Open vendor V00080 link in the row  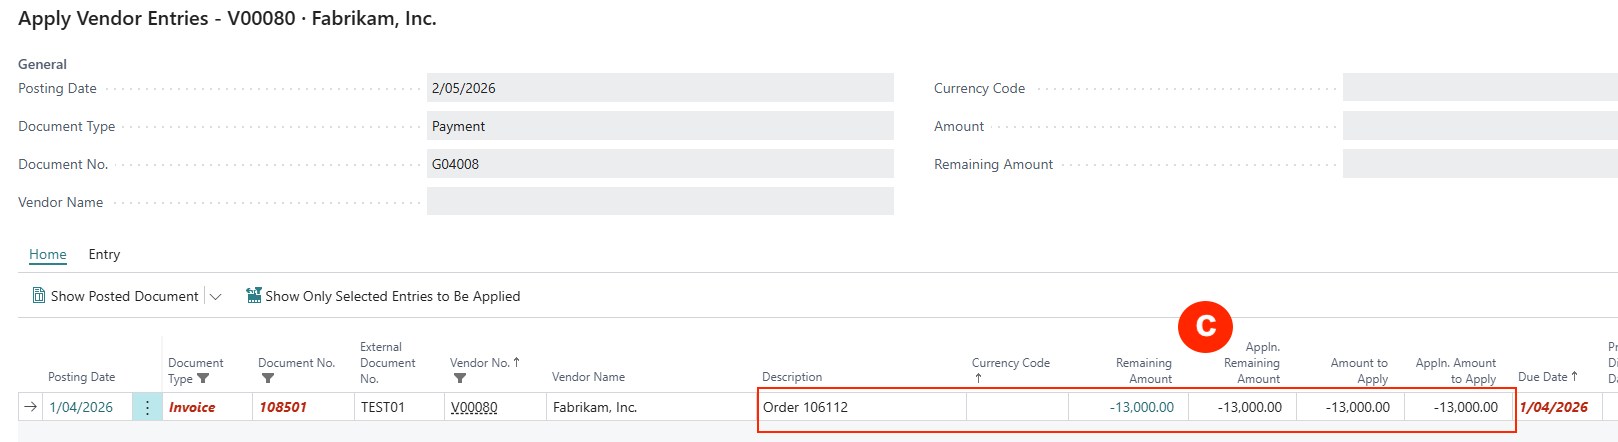coord(474,407)
